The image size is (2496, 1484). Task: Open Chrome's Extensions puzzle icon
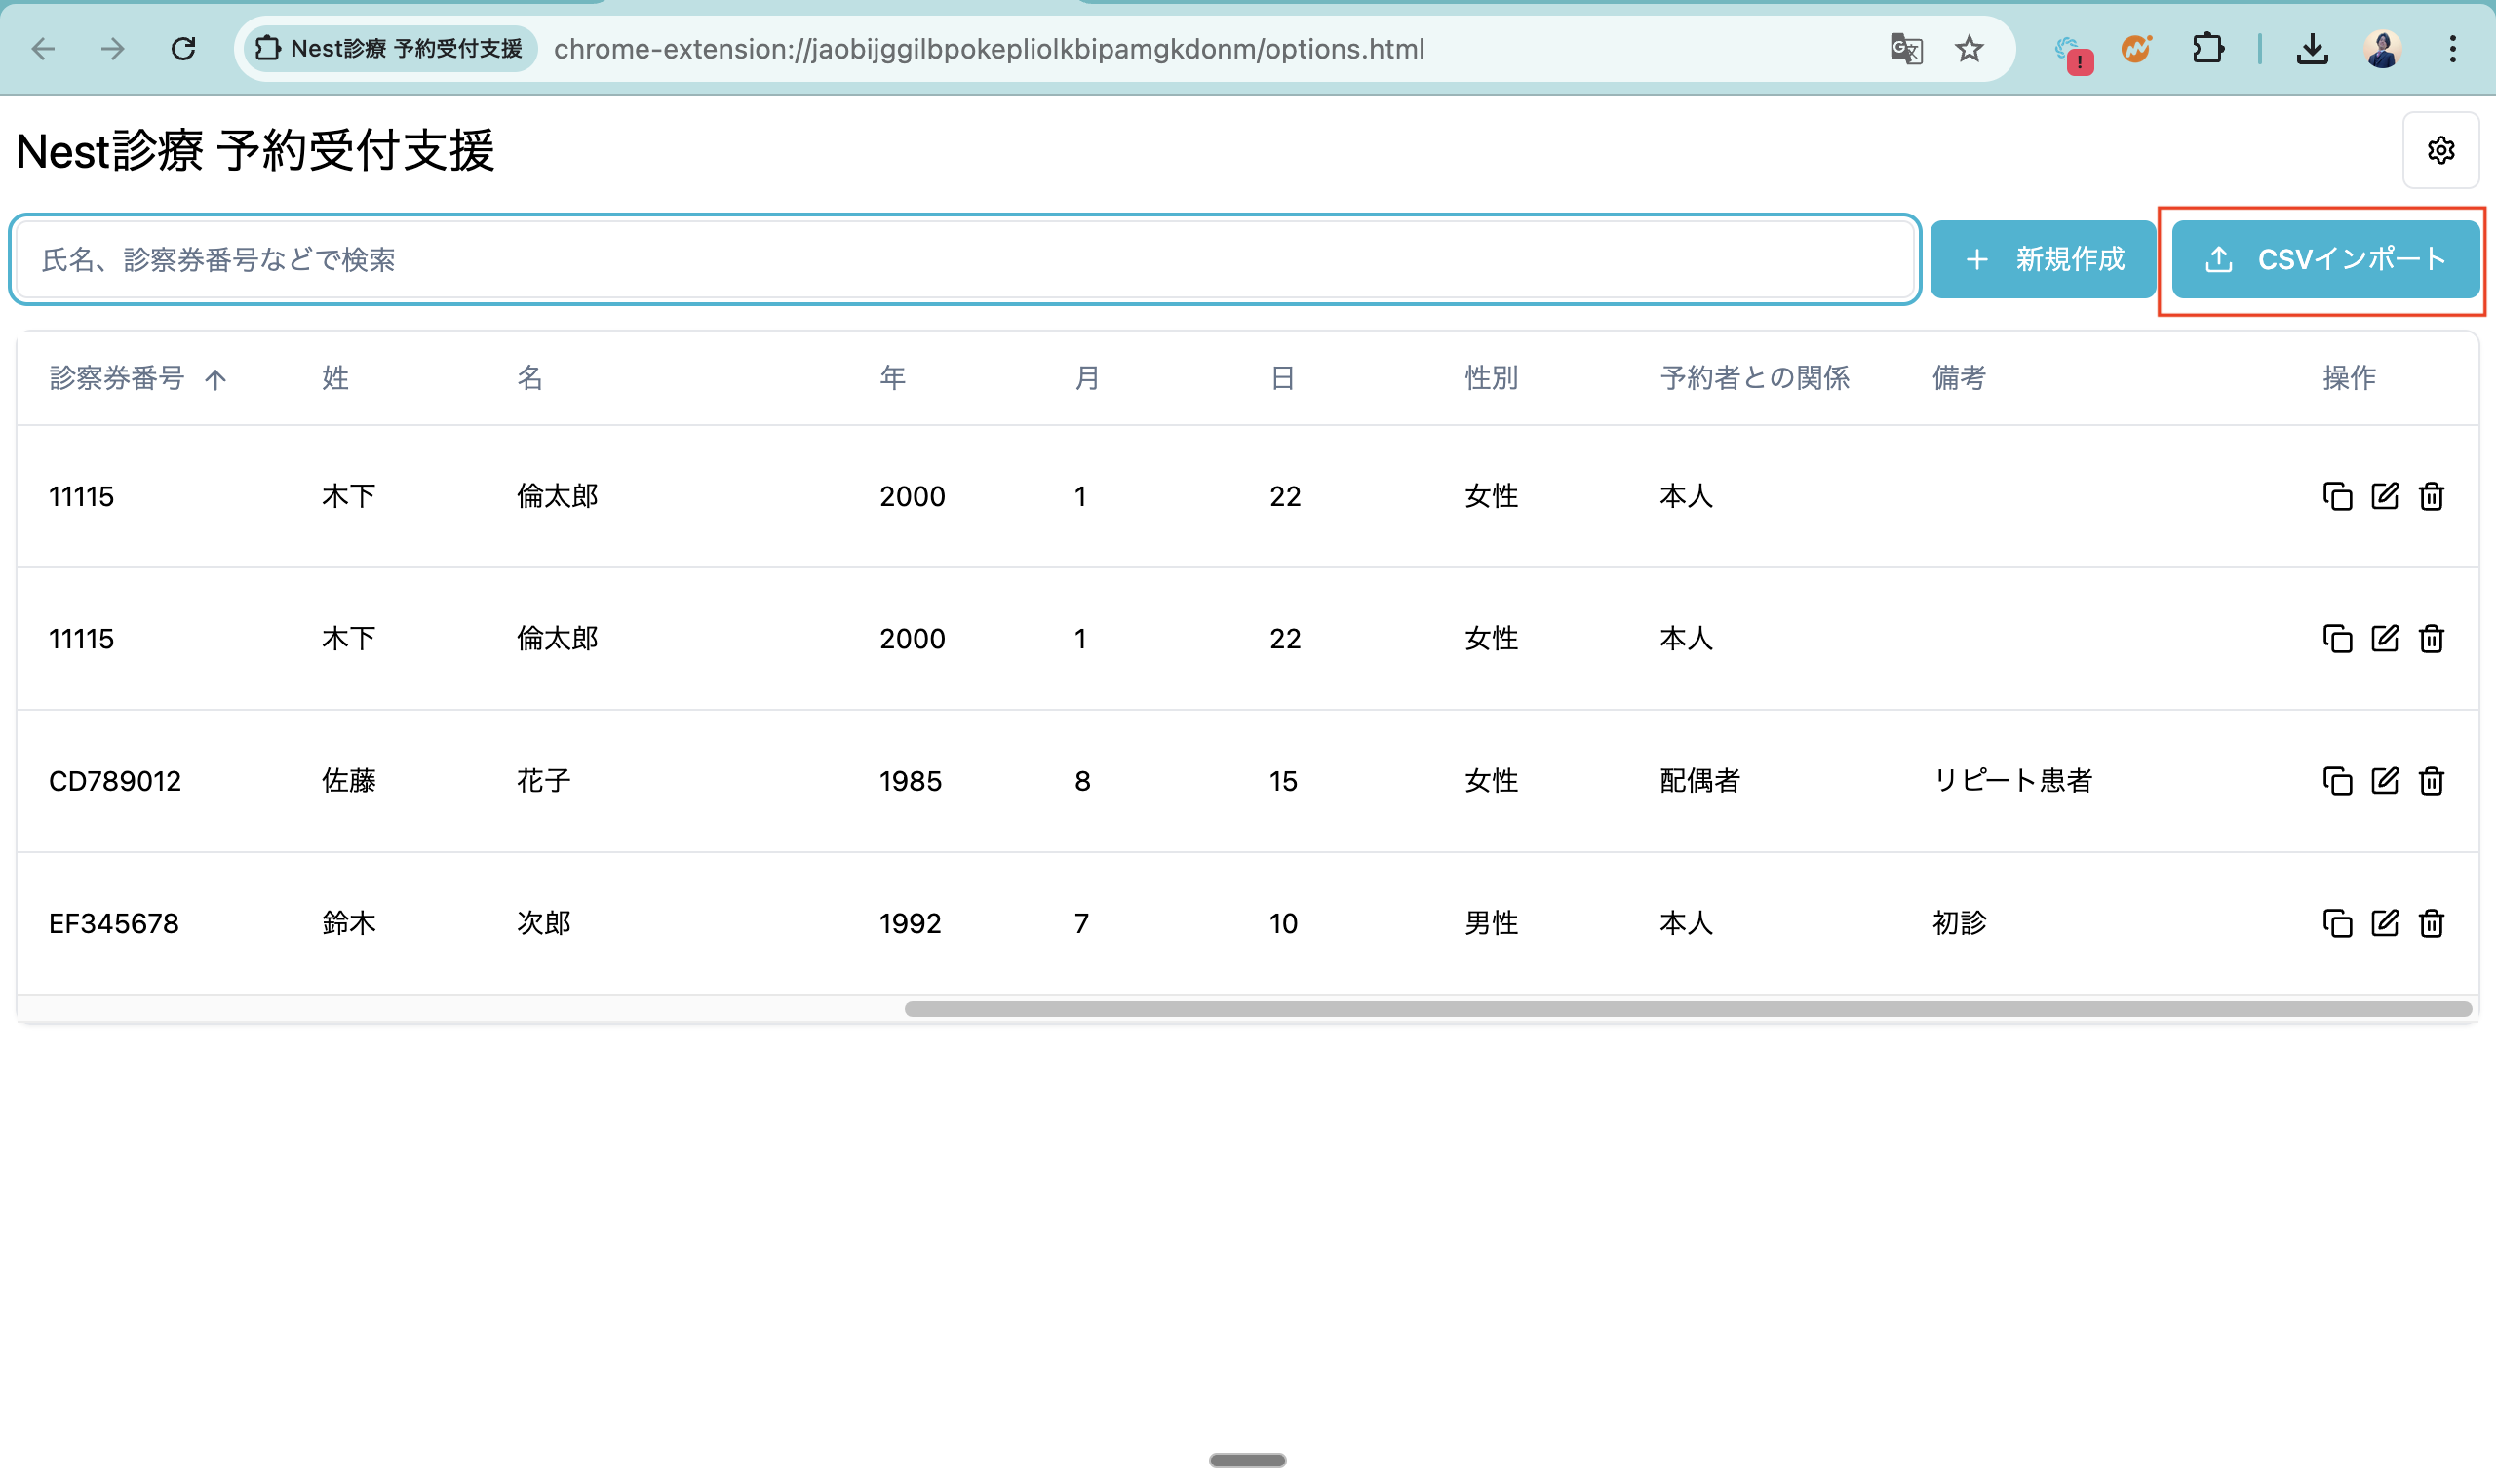pos(2207,48)
